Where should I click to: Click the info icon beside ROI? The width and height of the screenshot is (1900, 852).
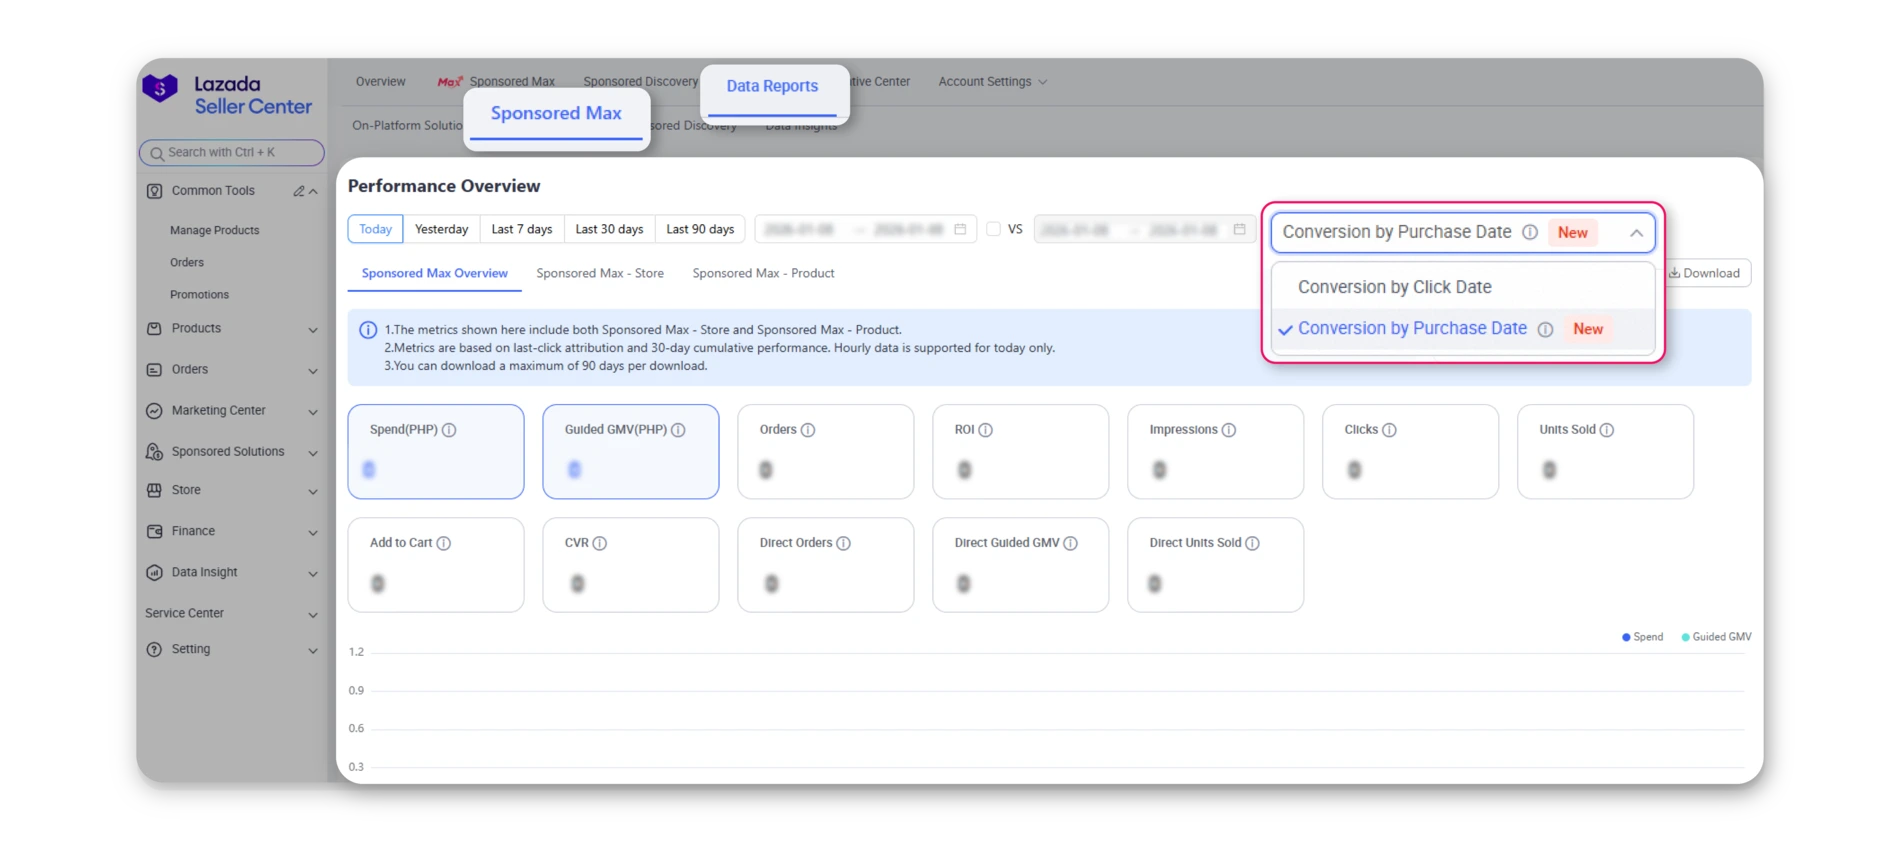click(x=985, y=430)
